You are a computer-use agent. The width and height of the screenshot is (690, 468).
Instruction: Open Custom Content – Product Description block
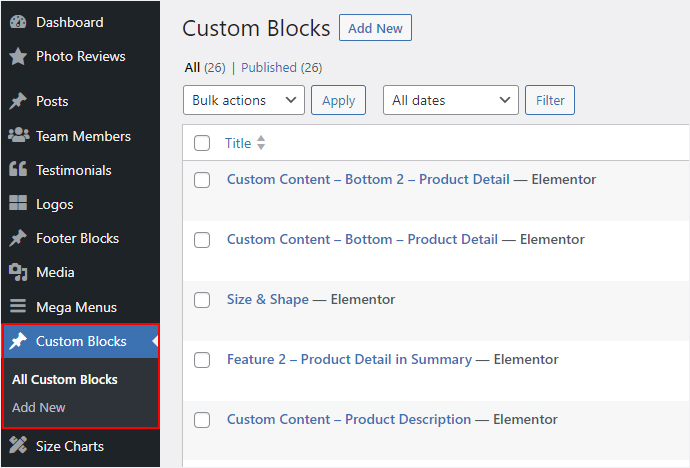pyautogui.click(x=349, y=419)
